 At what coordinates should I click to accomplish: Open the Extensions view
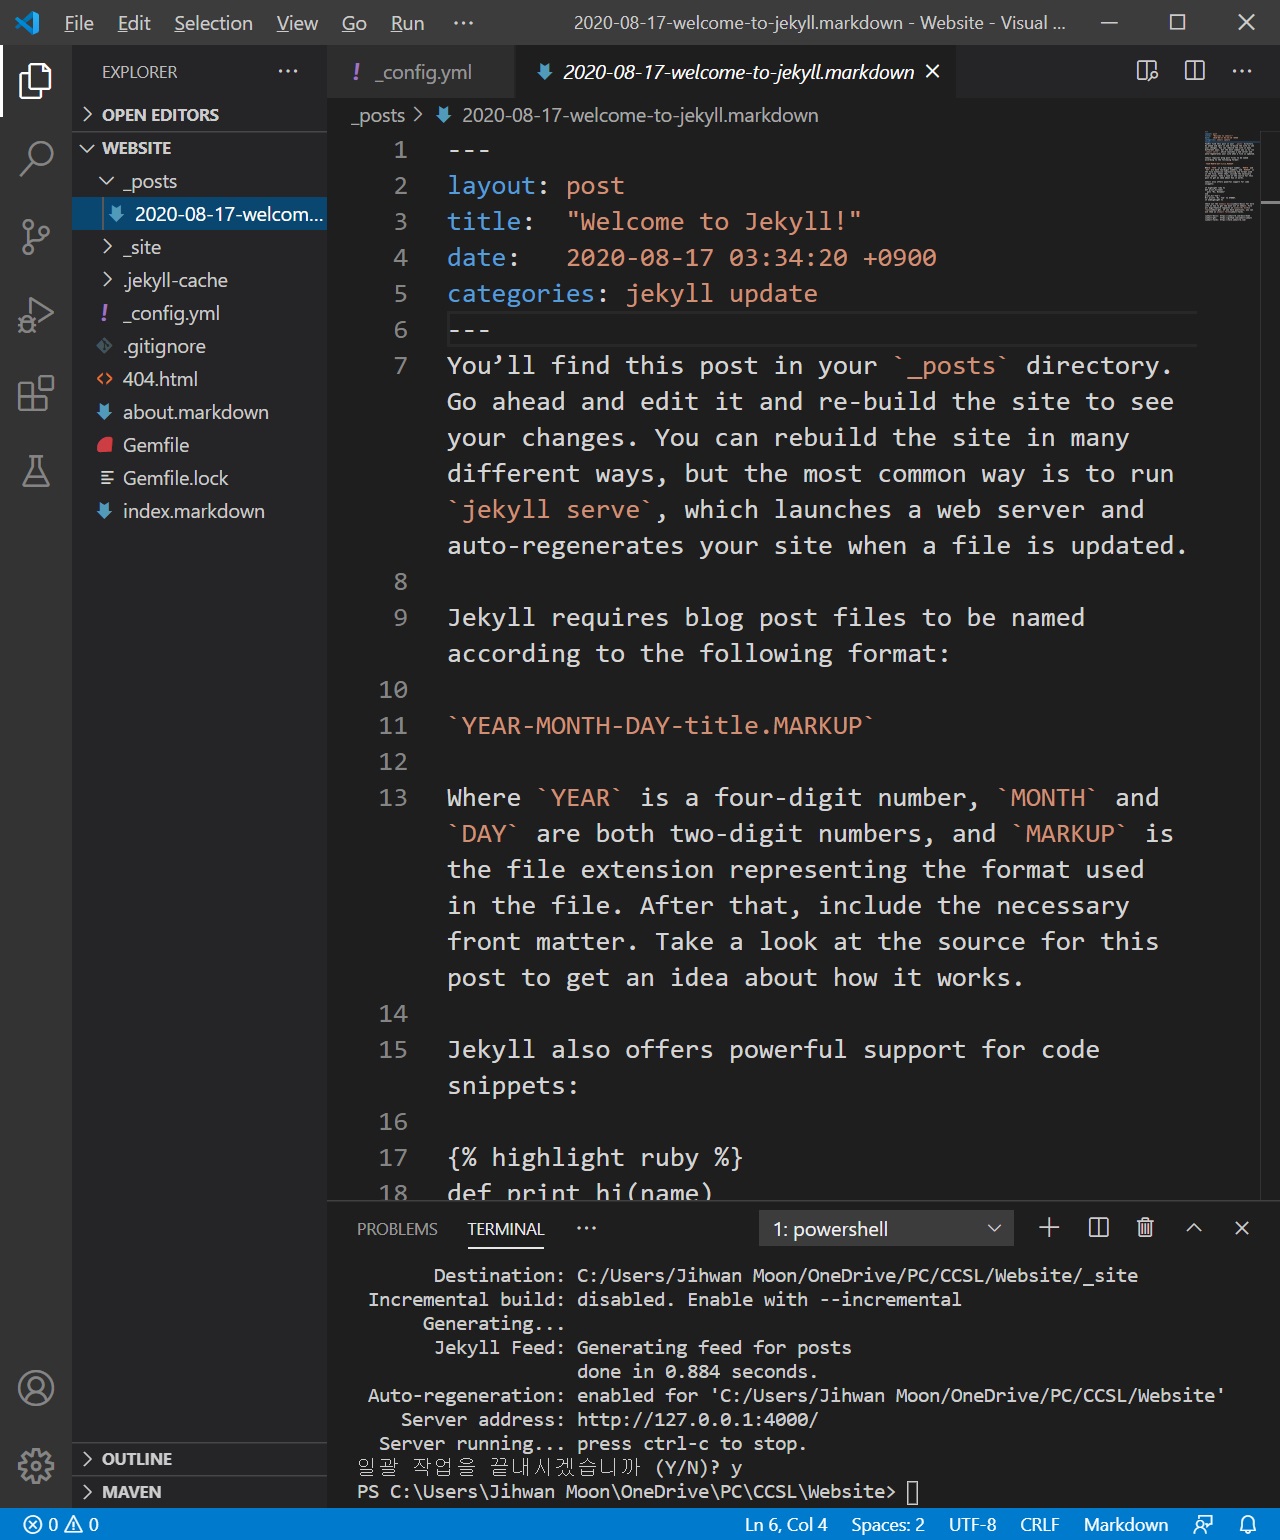point(36,393)
